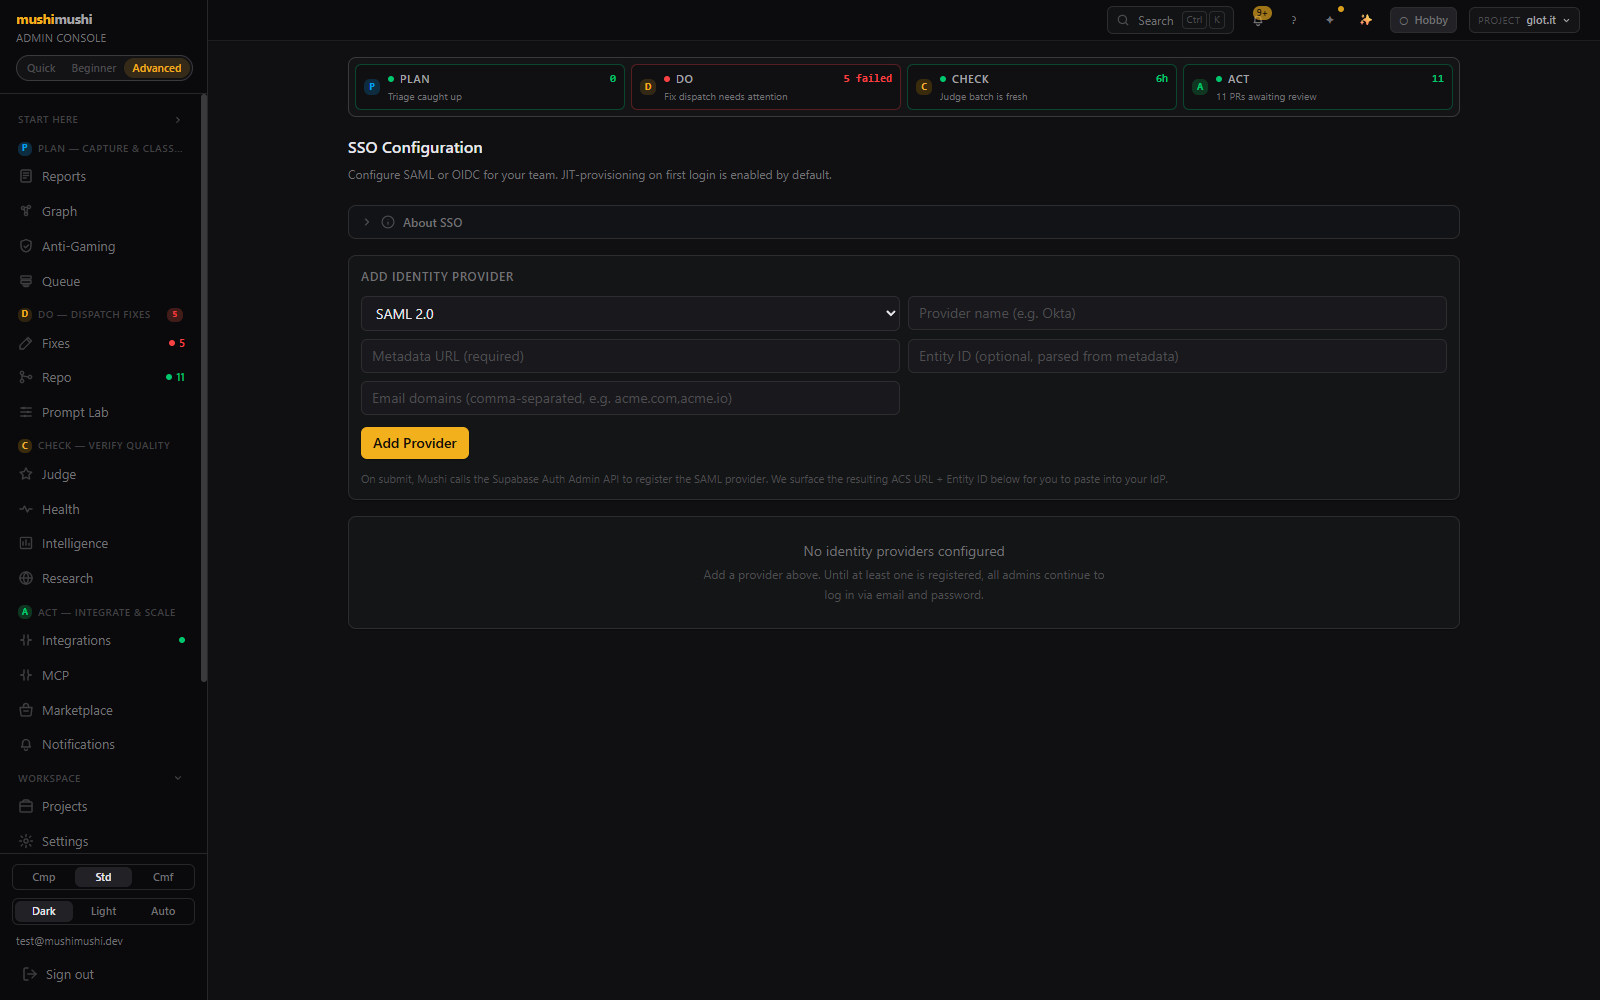The image size is (1600, 1000).
Task: Open the Graph page icon
Action: 26,211
